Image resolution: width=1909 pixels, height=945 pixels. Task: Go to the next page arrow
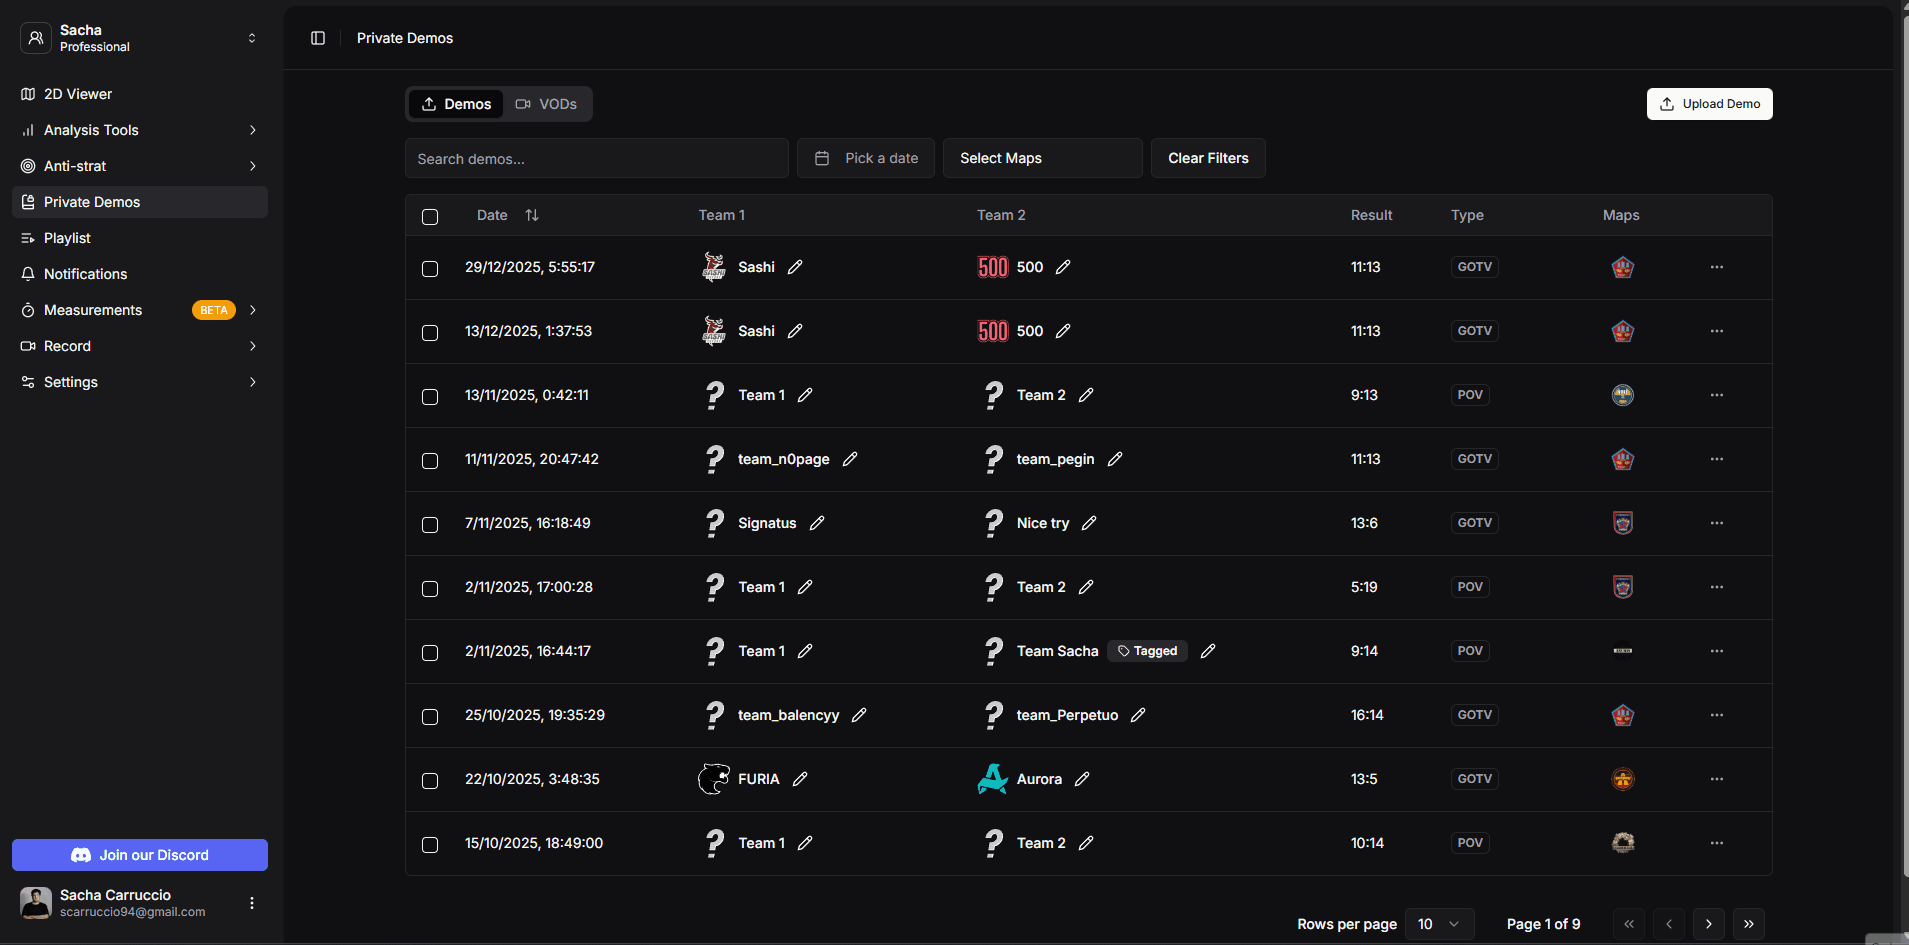coord(1708,924)
